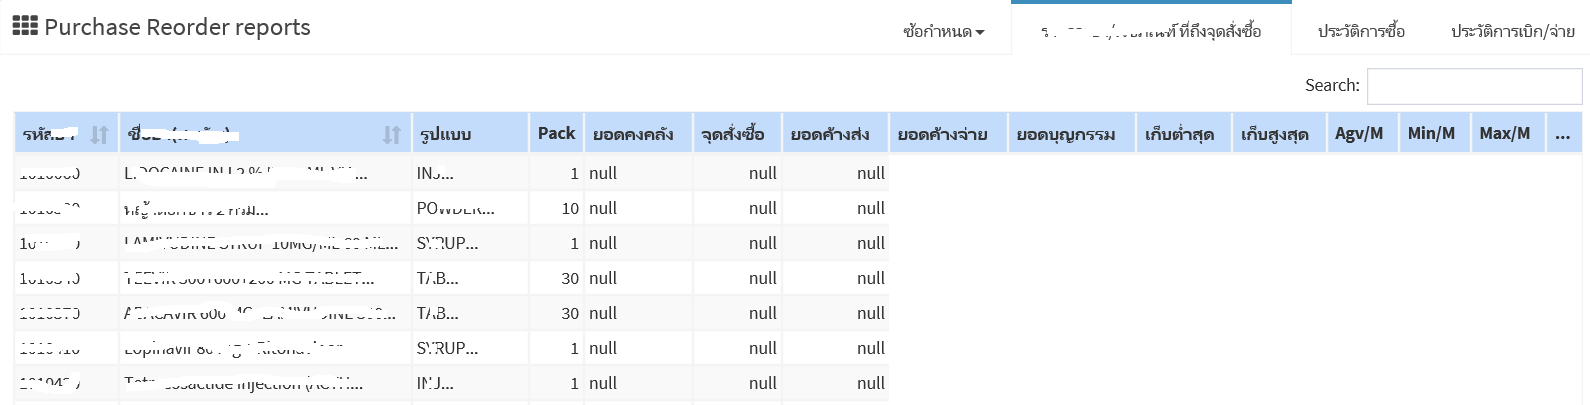Viewport: 1590px width, 405px height.
Task: Click the เก็บต่ำสุด column header
Action: click(x=1180, y=134)
